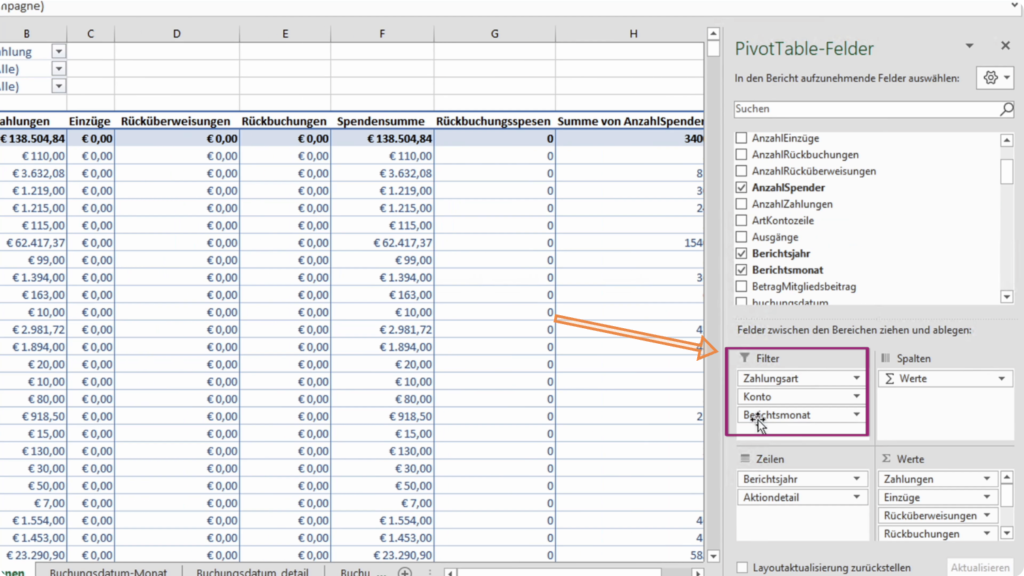Viewport: 1024px width, 576px height.
Task: Click the Spalten area columns icon
Action: tap(886, 358)
